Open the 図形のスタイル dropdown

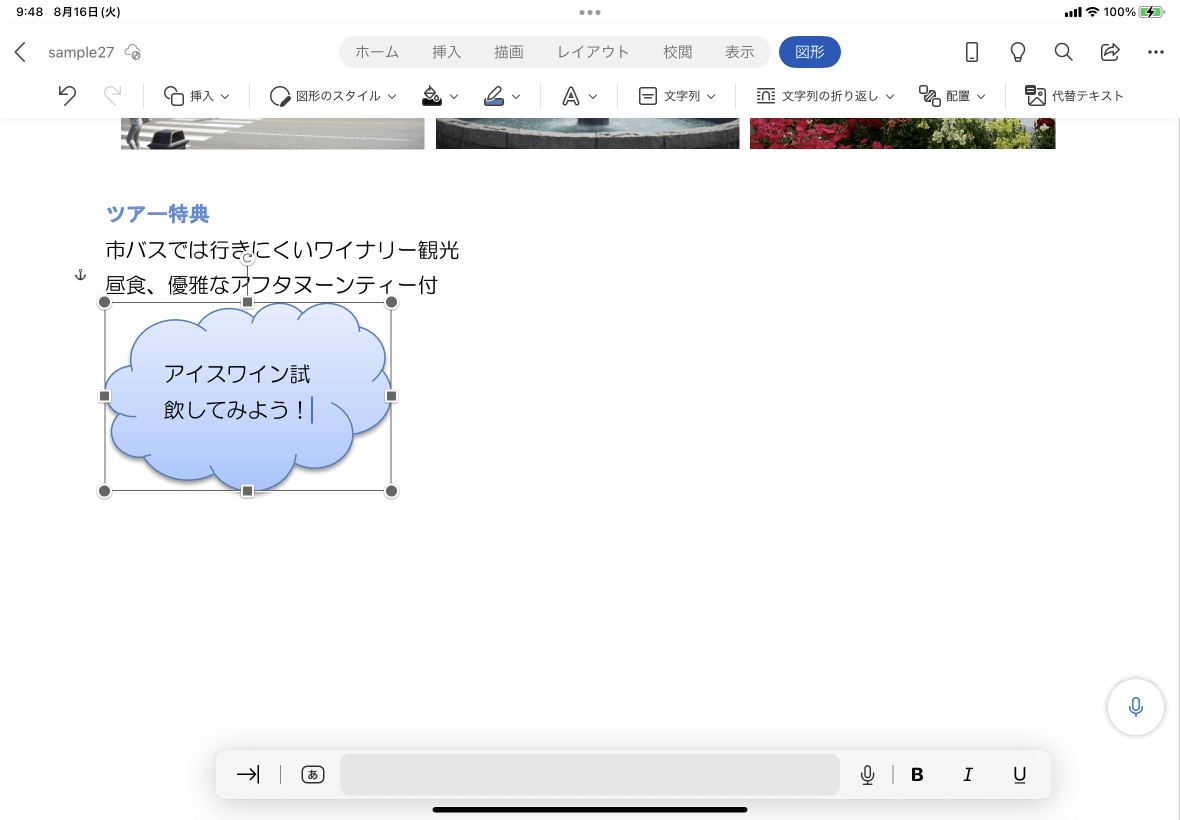point(333,96)
